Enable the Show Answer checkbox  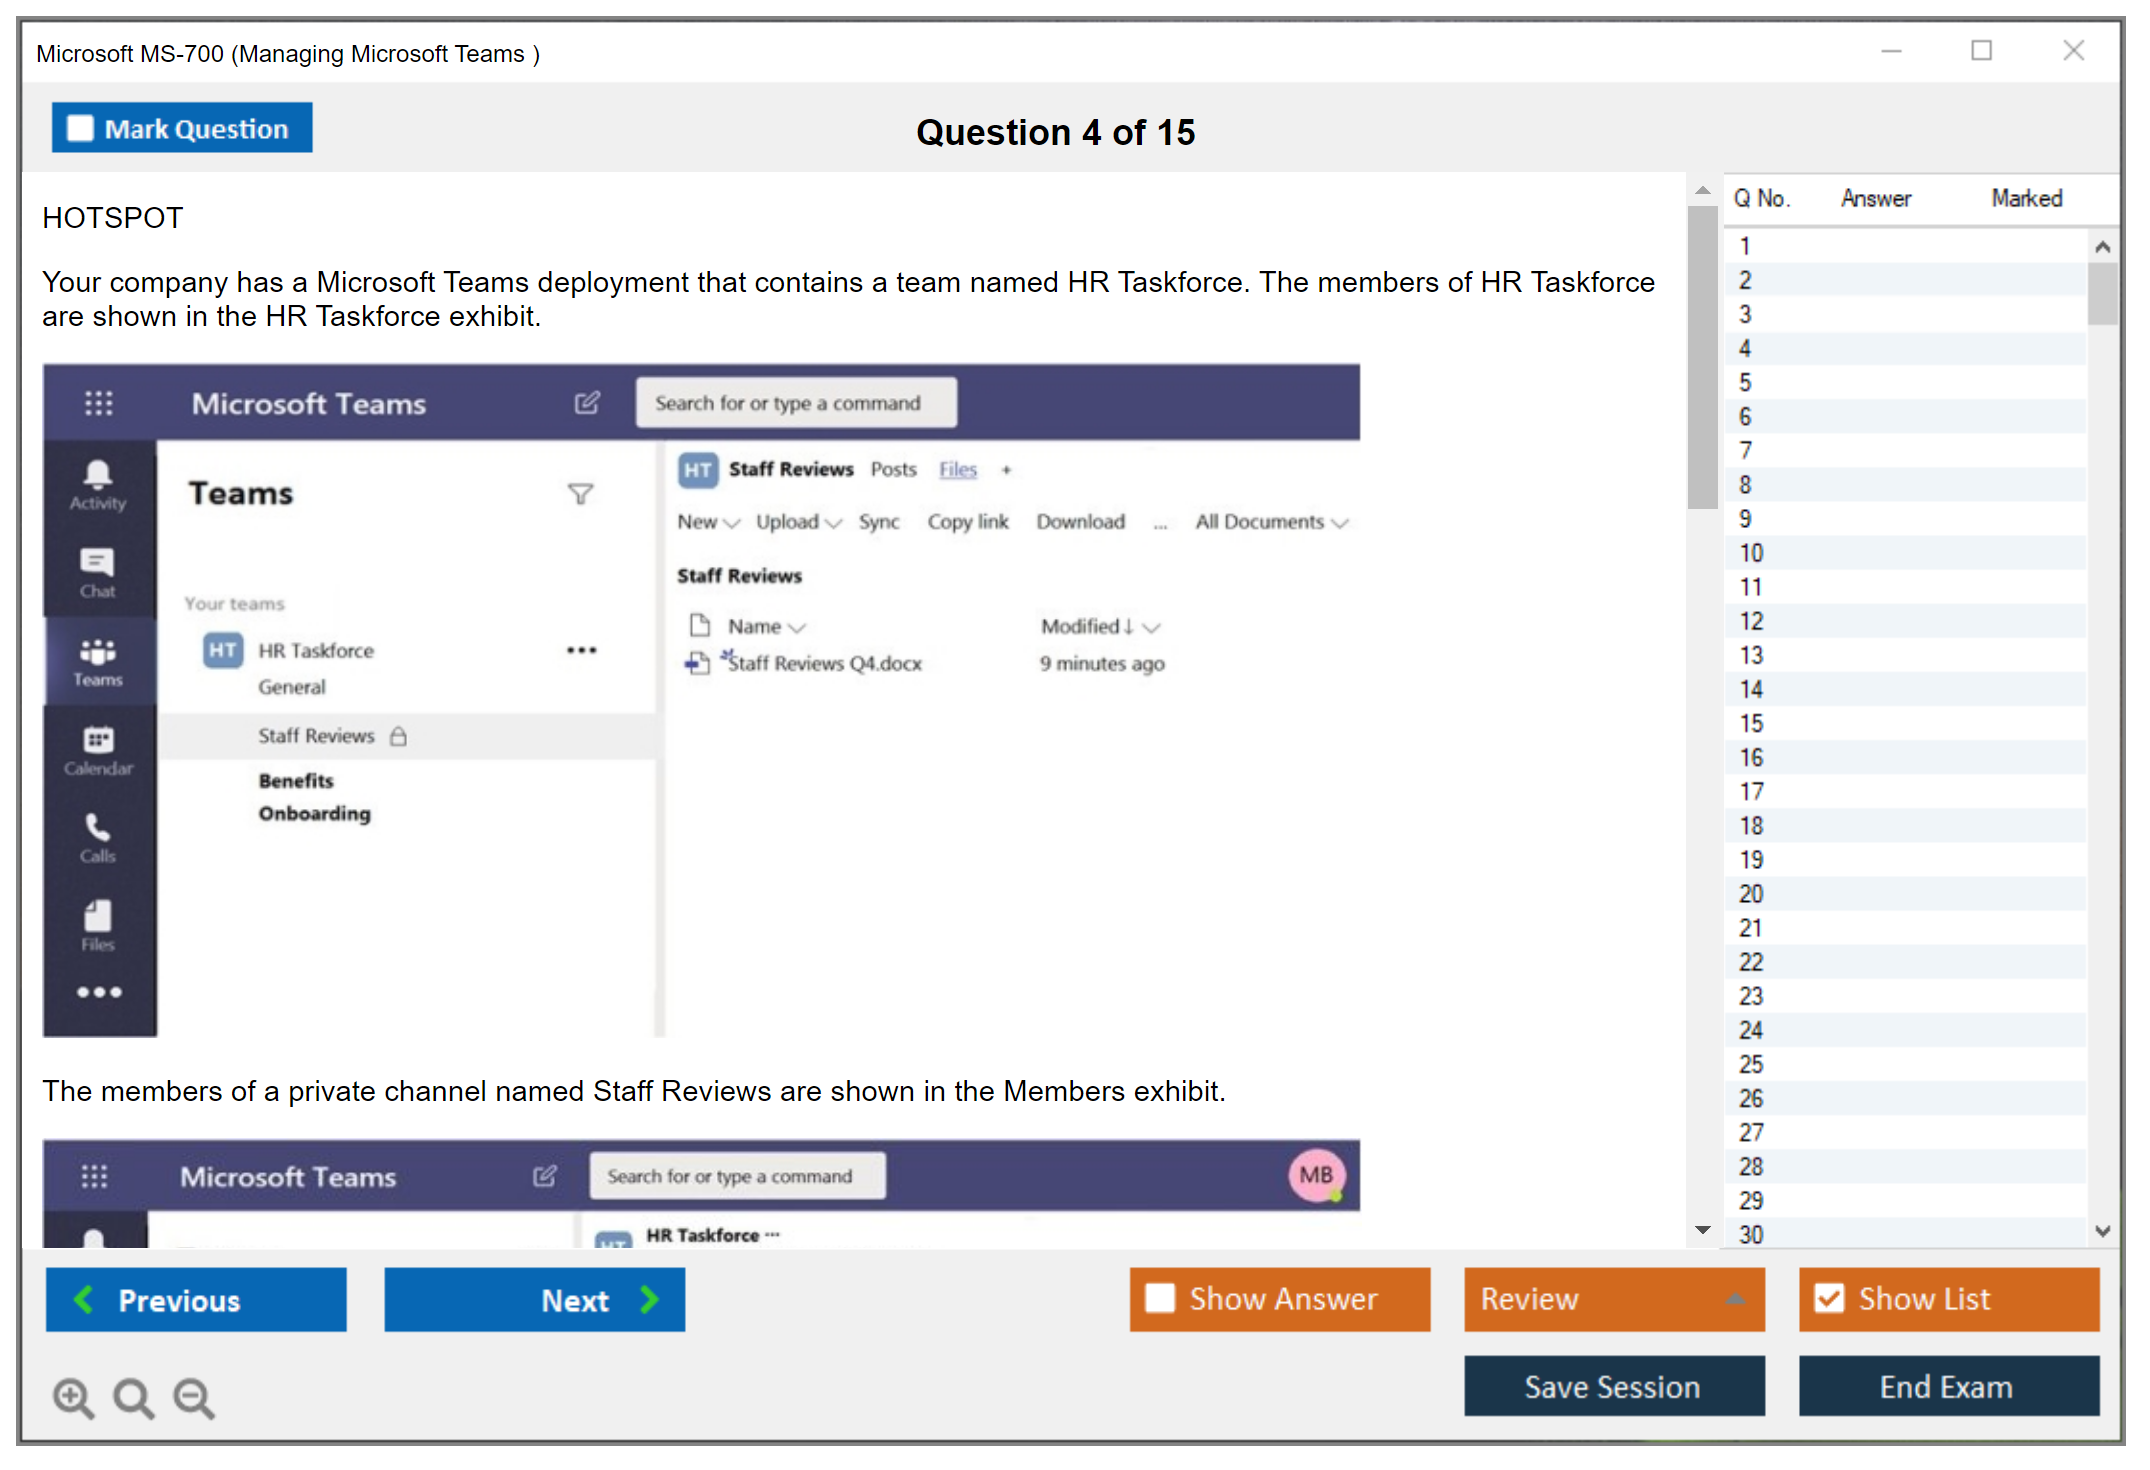point(1160,1299)
